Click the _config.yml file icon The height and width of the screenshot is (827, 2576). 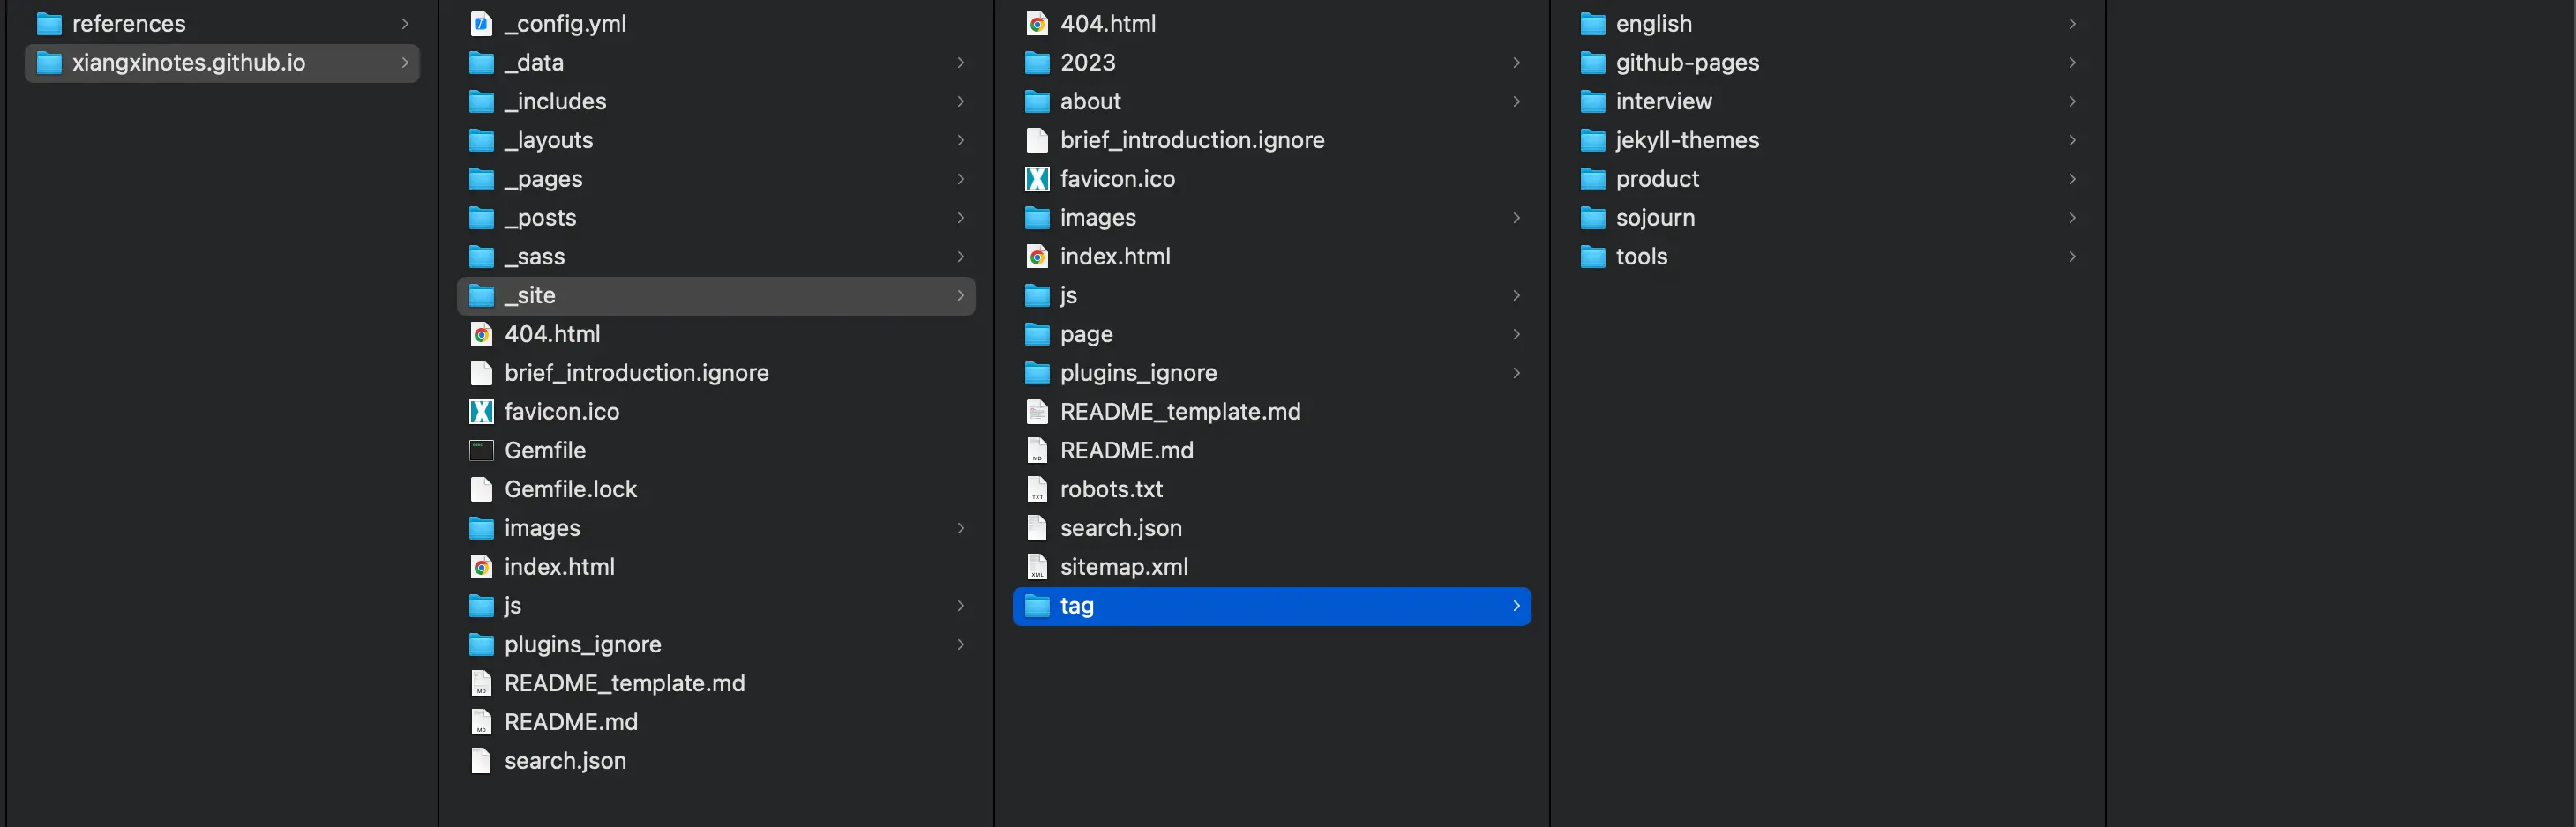[481, 24]
